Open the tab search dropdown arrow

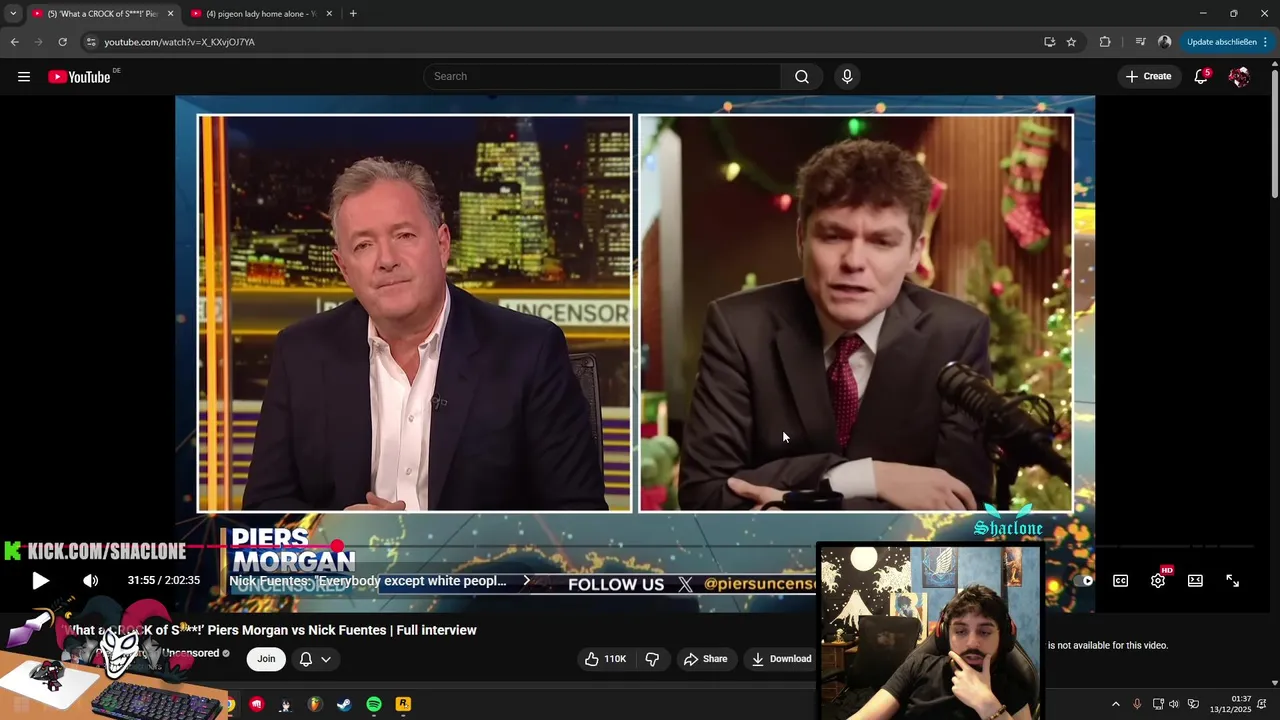pyautogui.click(x=13, y=14)
